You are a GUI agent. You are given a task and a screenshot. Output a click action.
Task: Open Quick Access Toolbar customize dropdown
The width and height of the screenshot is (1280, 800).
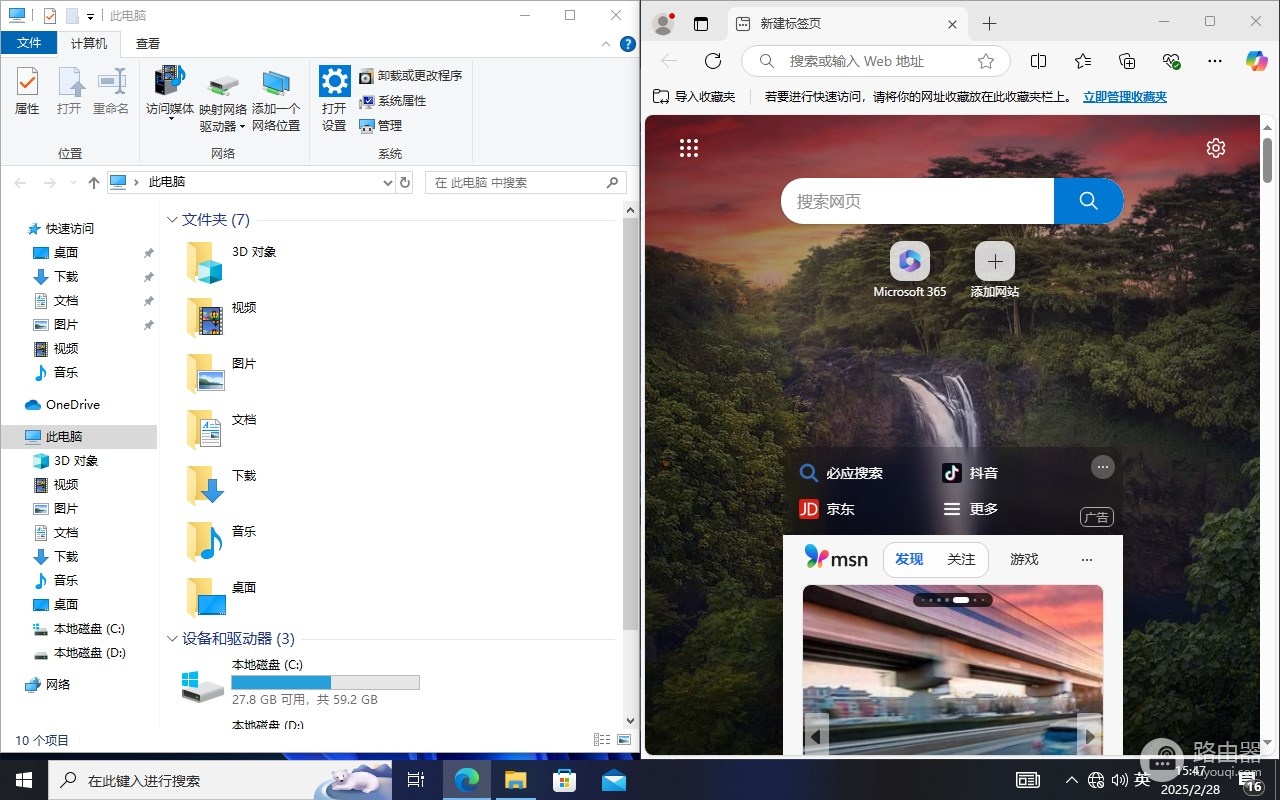tap(90, 16)
